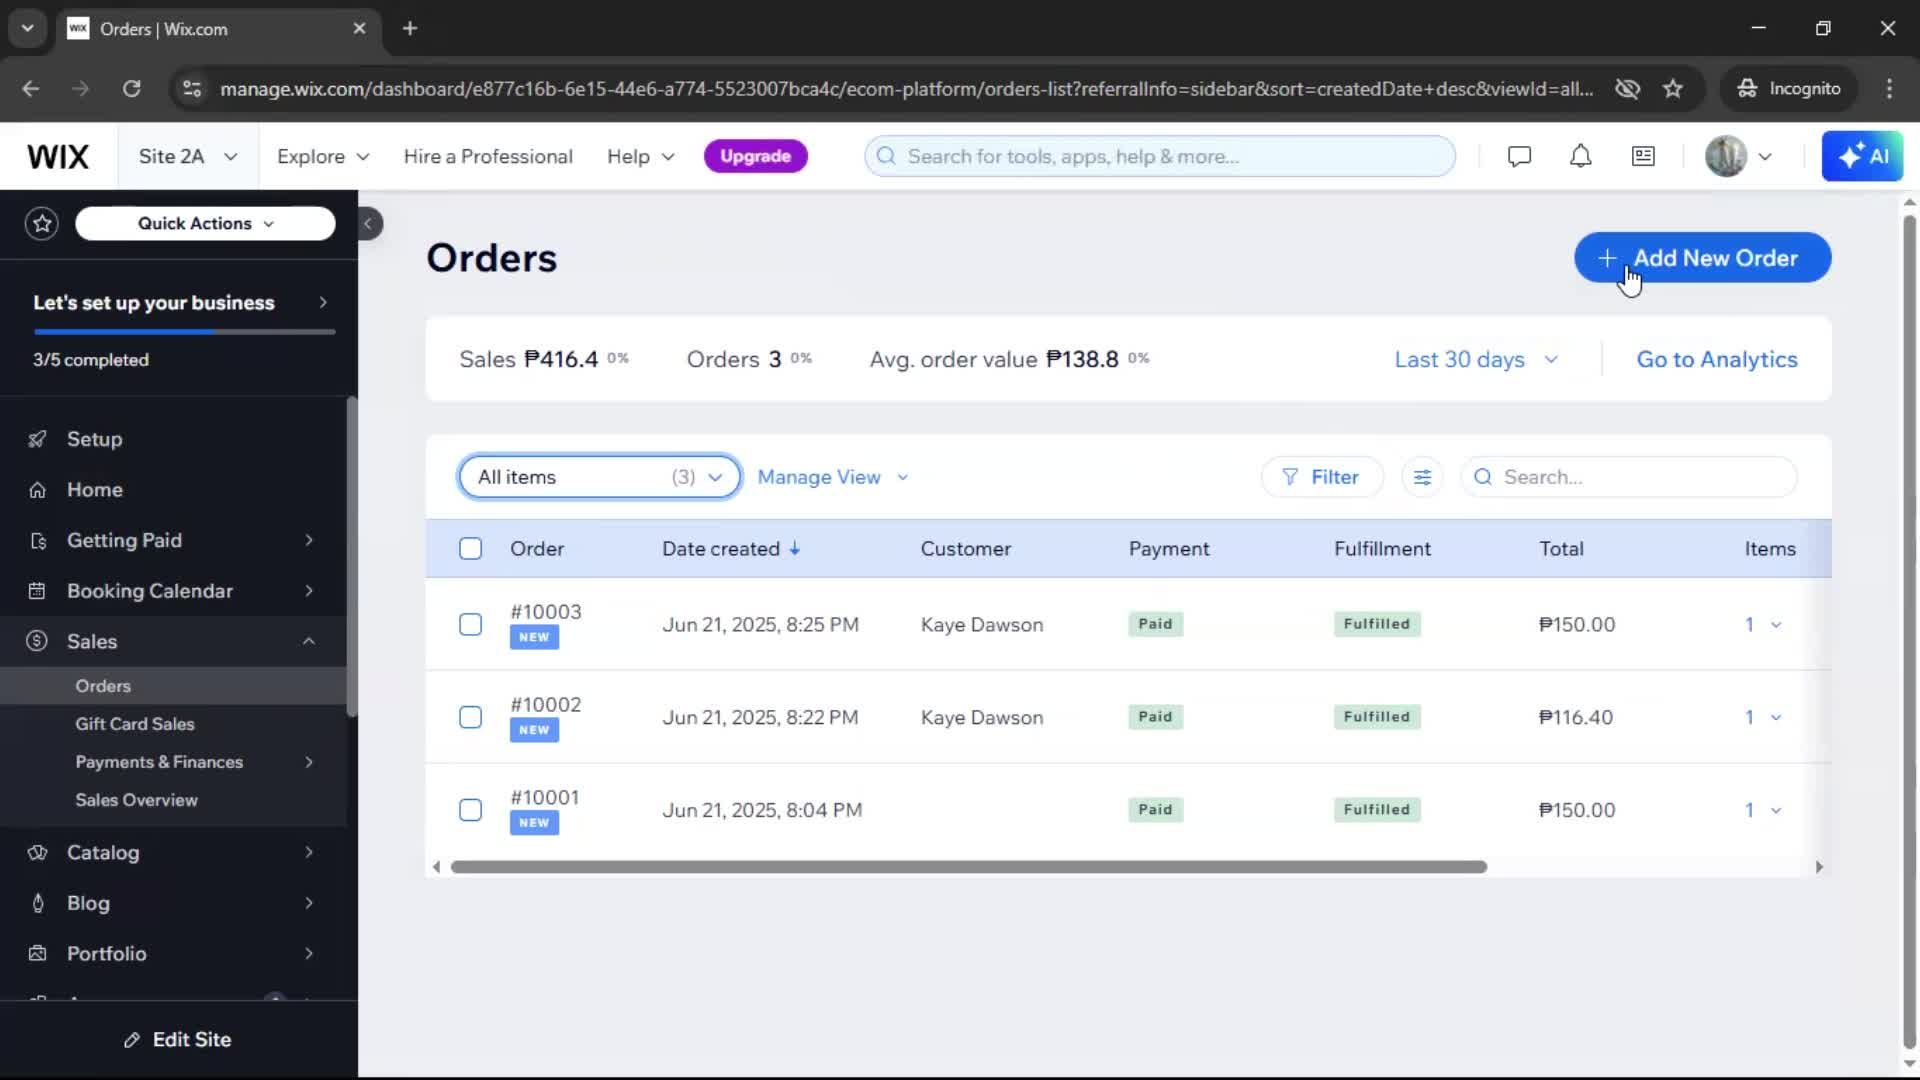The image size is (1920, 1080).
Task: Click the Portfolio icon
Action: coord(37,954)
